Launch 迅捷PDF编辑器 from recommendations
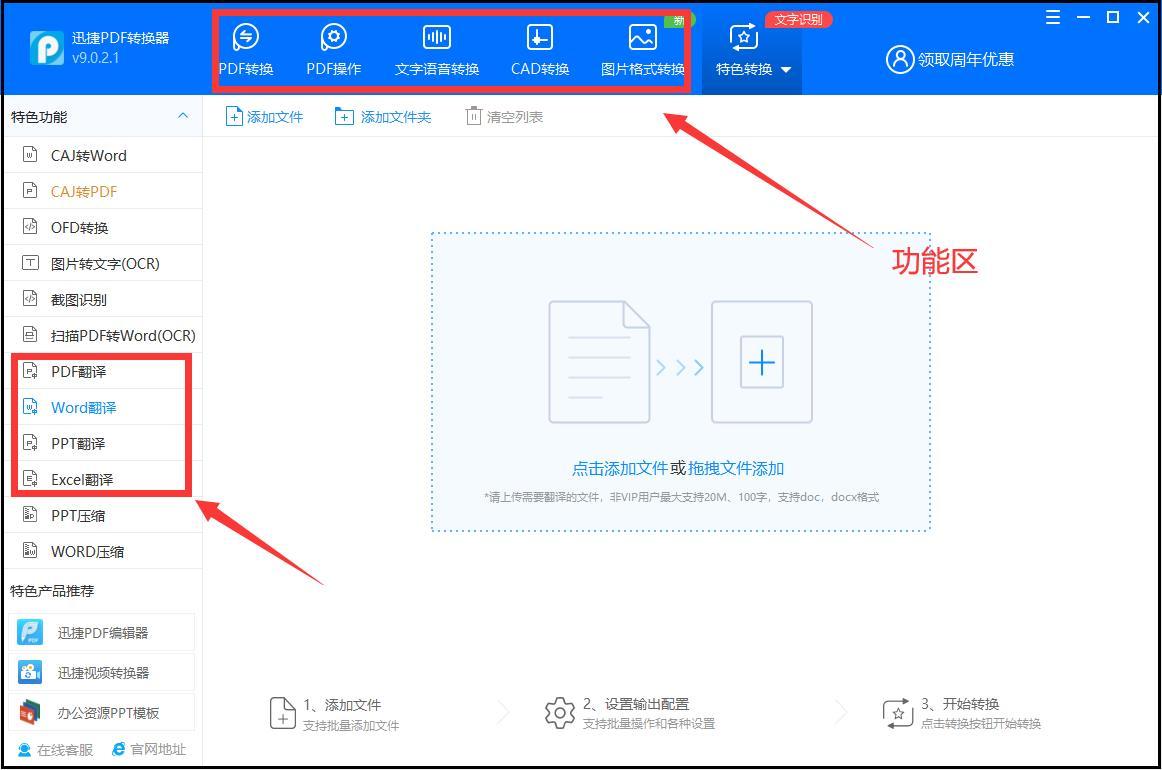Screen dimensions: 1162x770 (x=100, y=631)
